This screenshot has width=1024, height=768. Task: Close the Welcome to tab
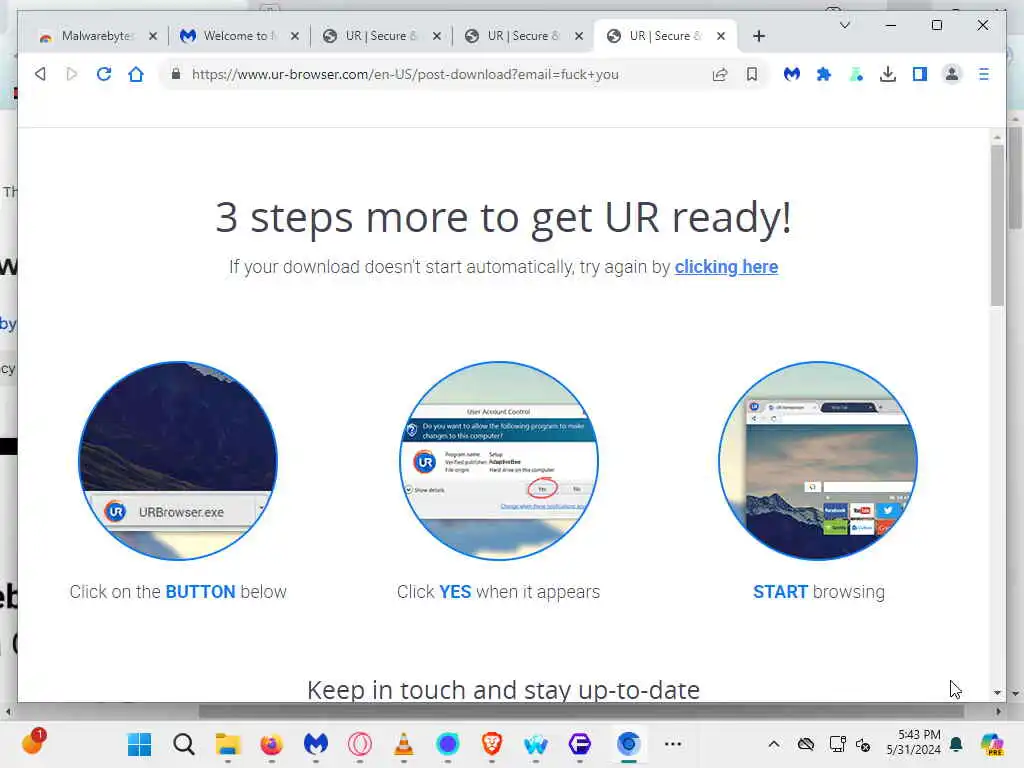pos(295,36)
